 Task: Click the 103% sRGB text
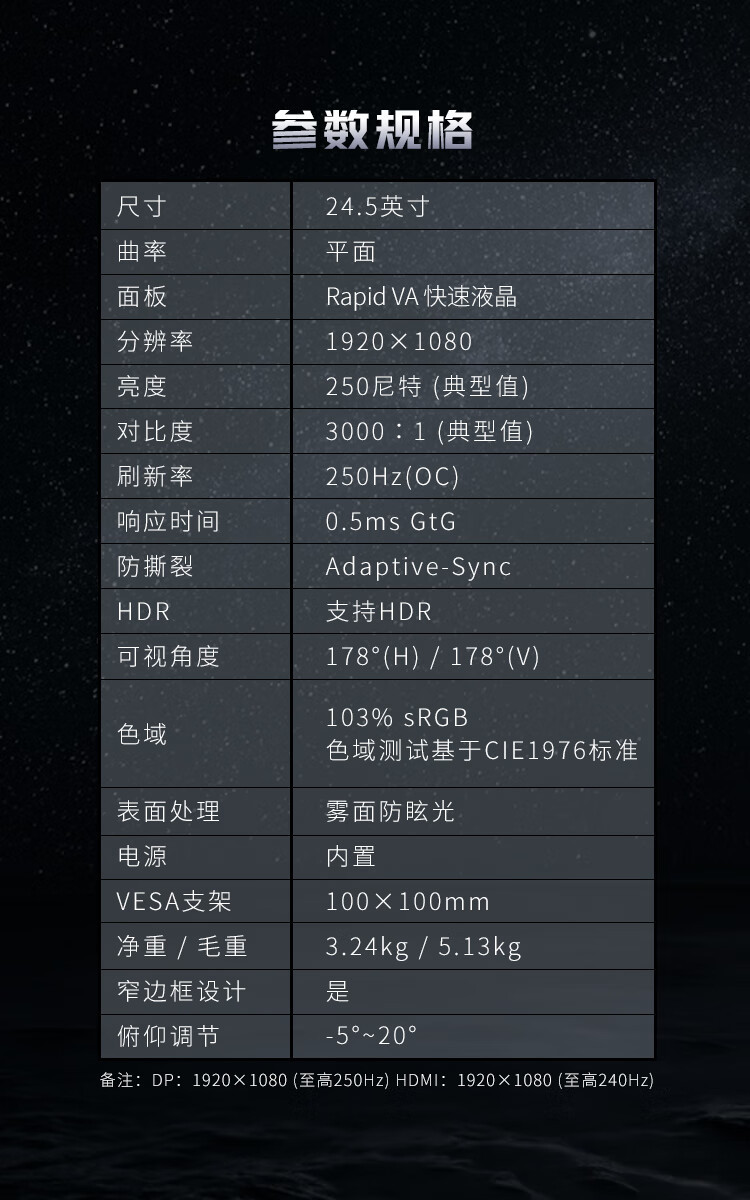click(397, 718)
